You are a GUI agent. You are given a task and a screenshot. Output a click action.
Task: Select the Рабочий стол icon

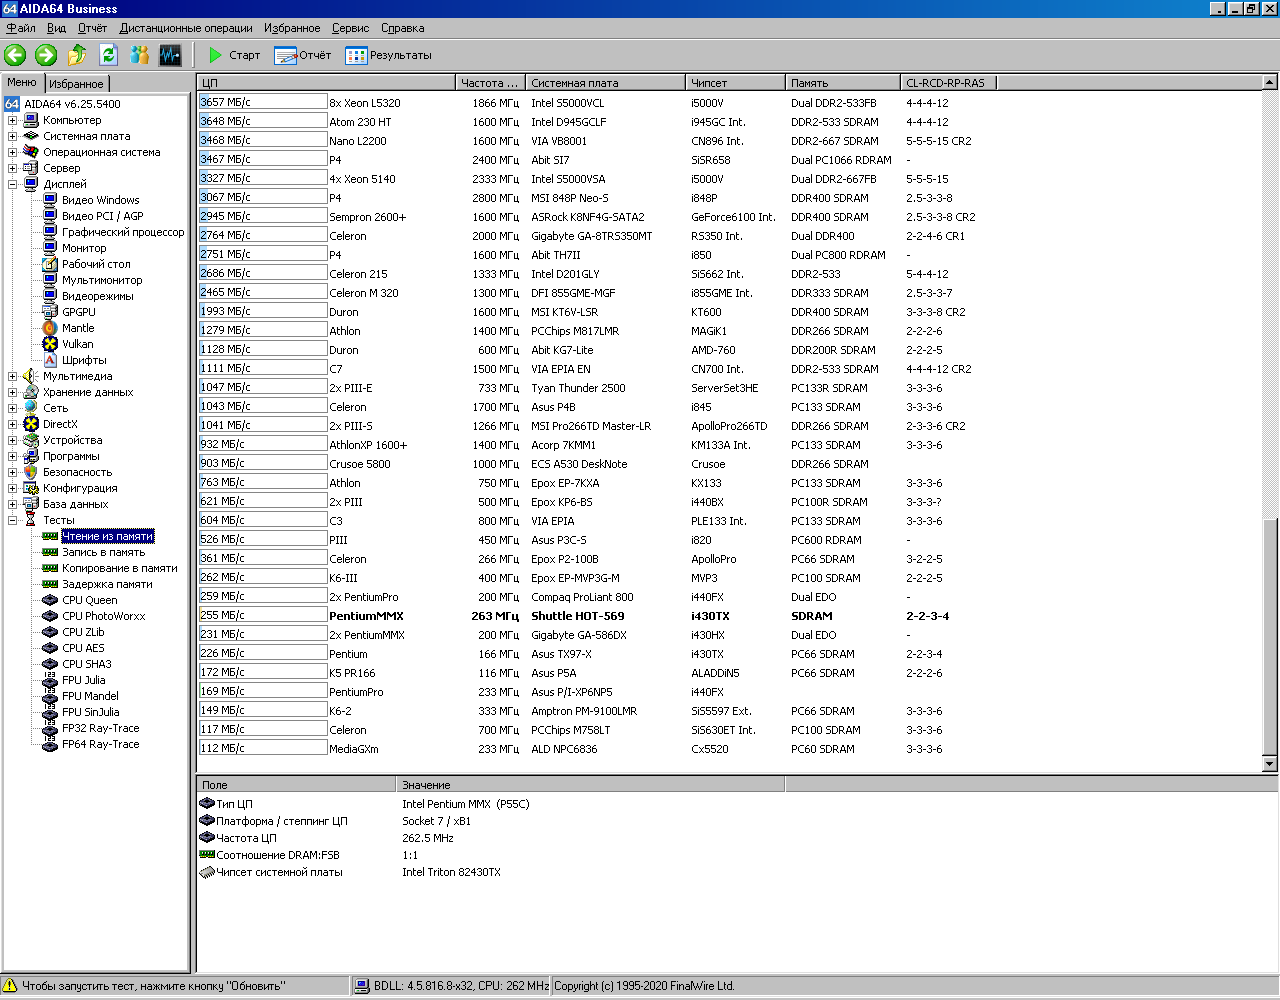(x=50, y=264)
